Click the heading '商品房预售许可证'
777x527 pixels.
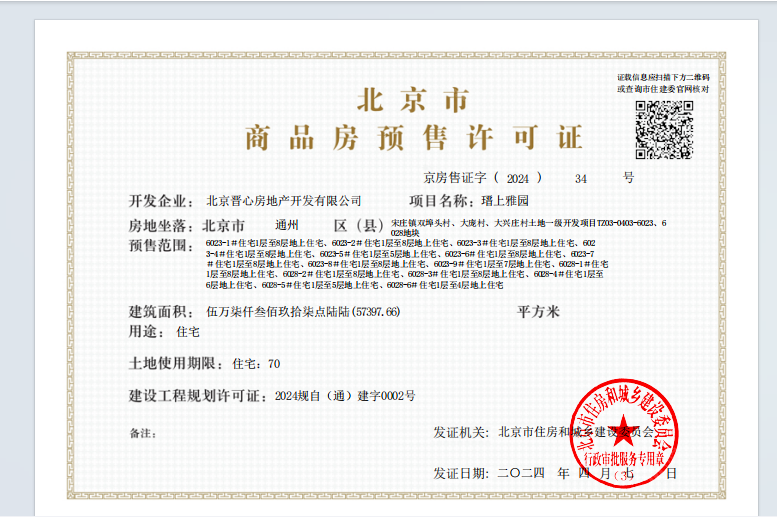pyautogui.click(x=413, y=137)
